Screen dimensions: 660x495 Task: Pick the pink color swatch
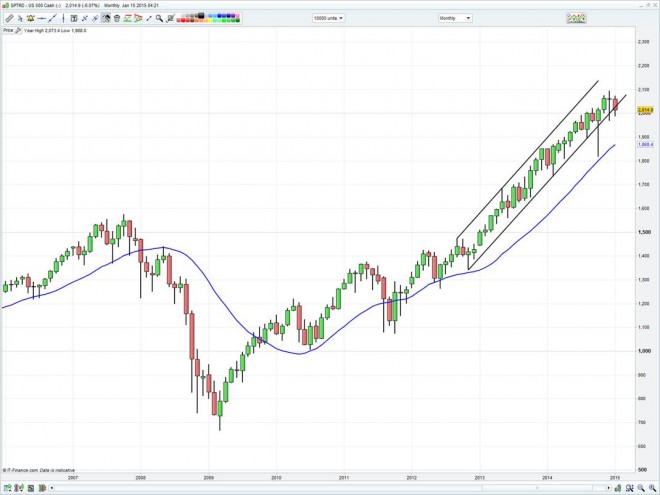(237, 16)
